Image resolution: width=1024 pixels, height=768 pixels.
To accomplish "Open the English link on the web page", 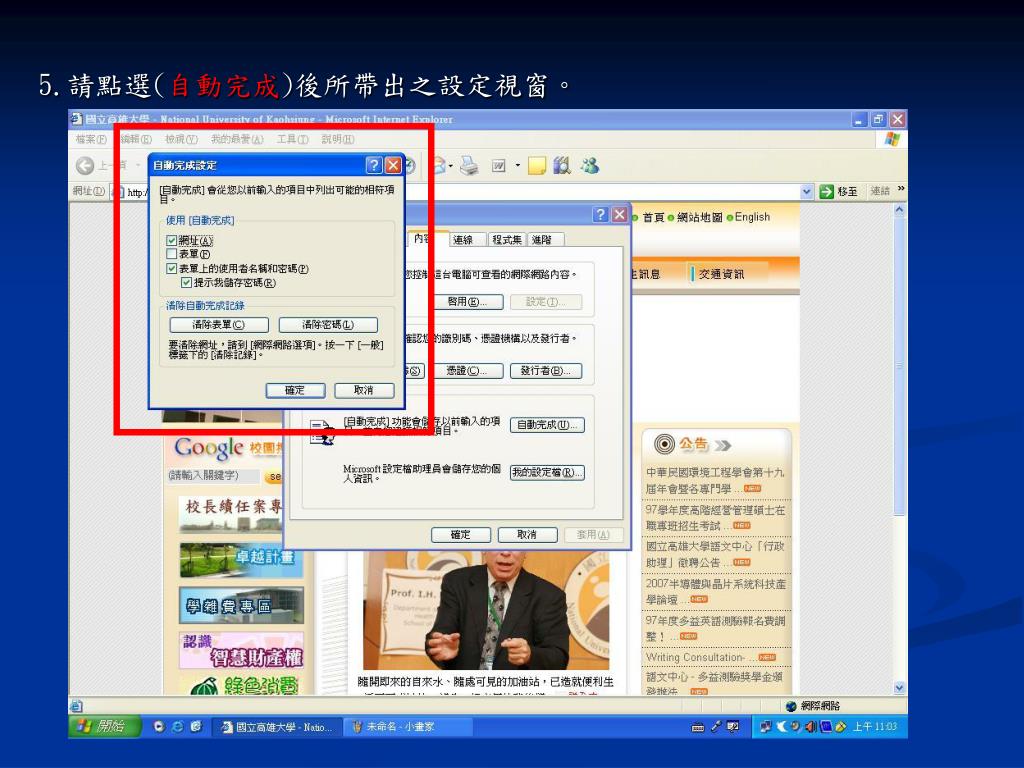I will (752, 217).
